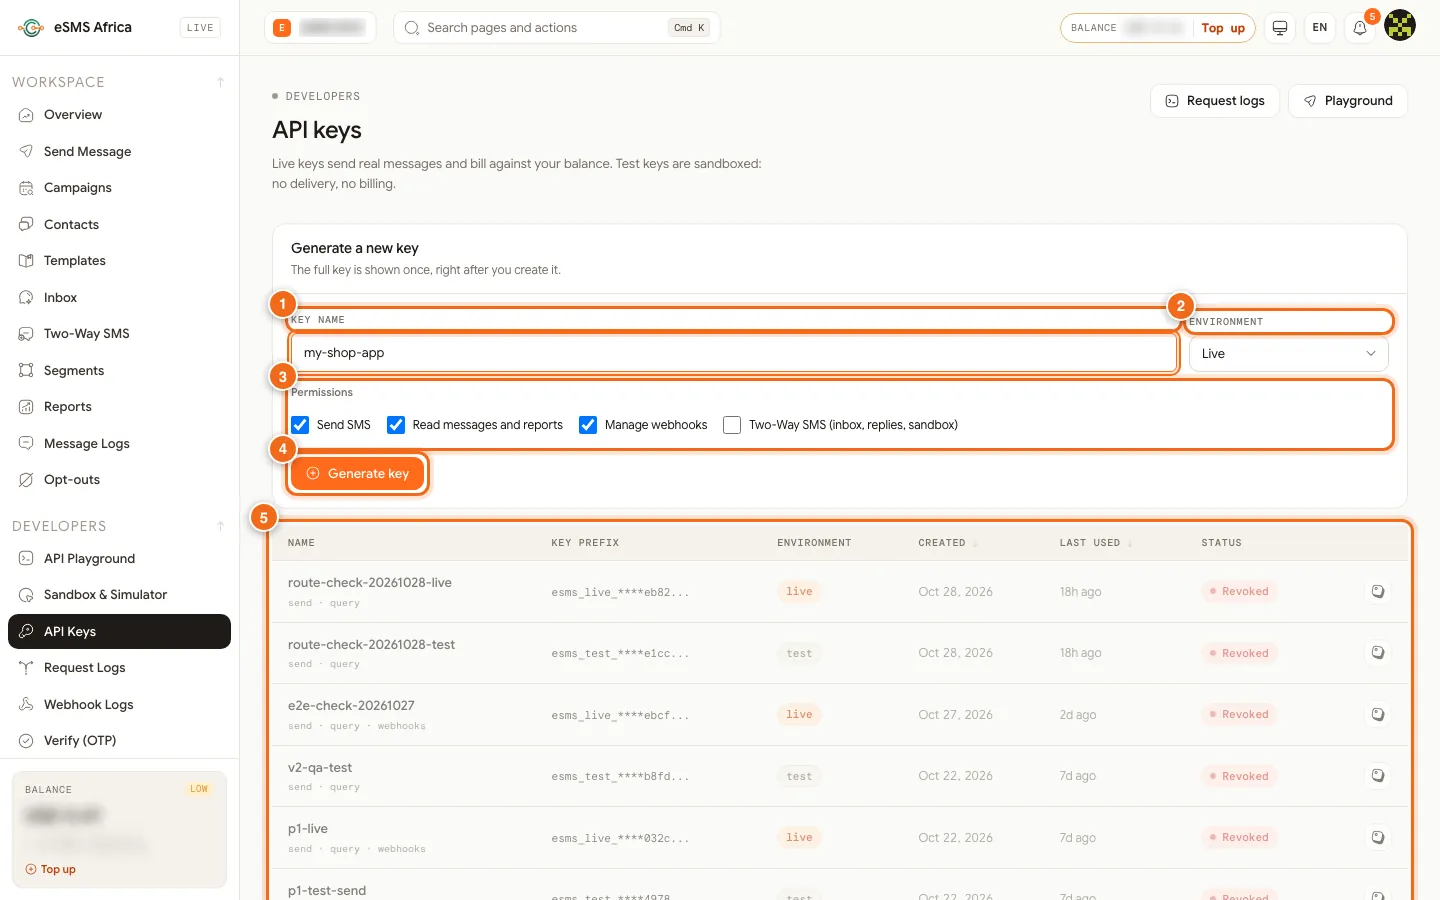Click the Message Logs sidebar icon
Screen dimensions: 1440x900
coord(26,443)
